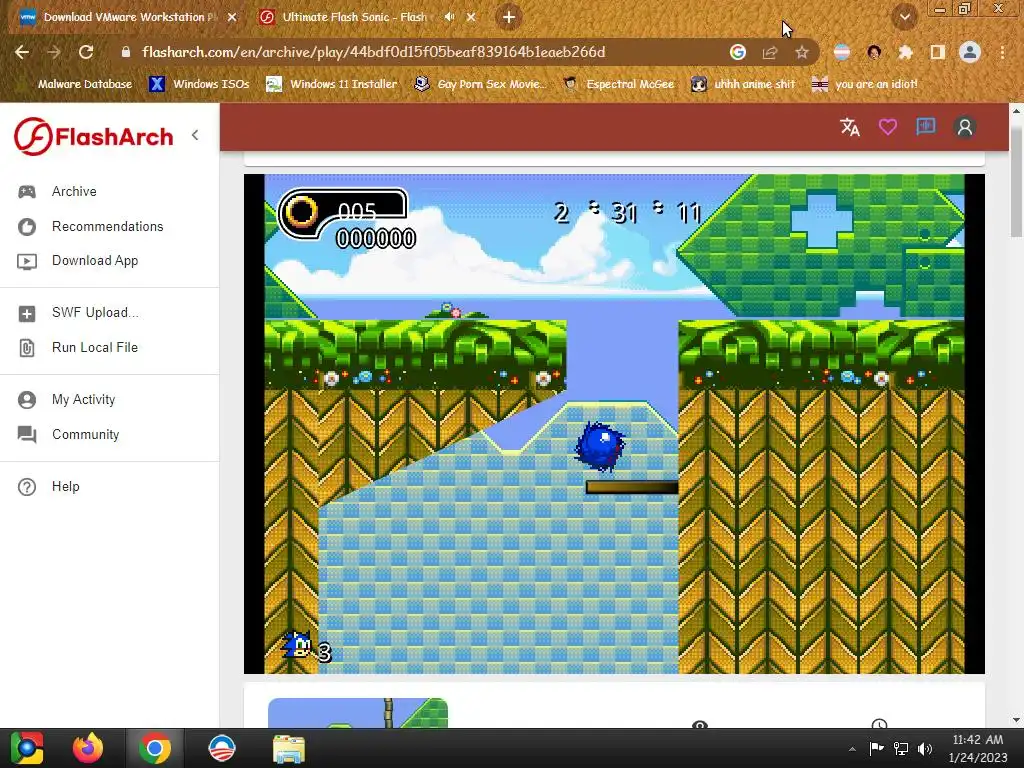The image size is (1024, 768).
Task: Click the My Activity person icon
Action: point(27,400)
